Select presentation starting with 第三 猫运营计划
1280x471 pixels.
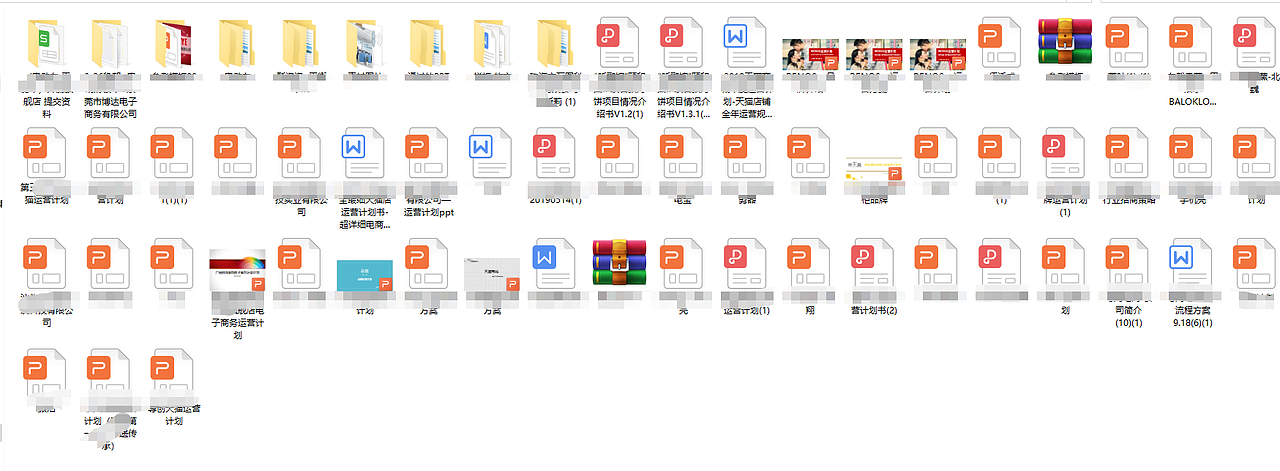click(x=45, y=155)
